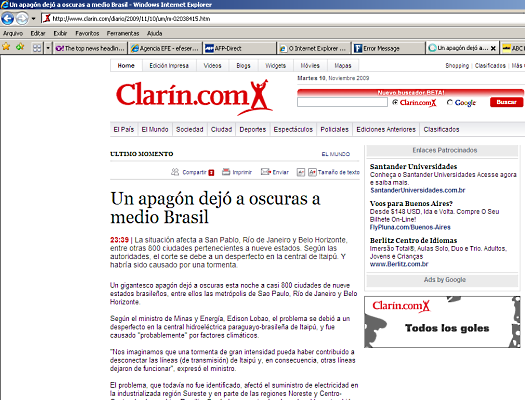Viewport: 525px width, 400px height.
Task: Open the Móviles tab
Action: click(x=310, y=66)
